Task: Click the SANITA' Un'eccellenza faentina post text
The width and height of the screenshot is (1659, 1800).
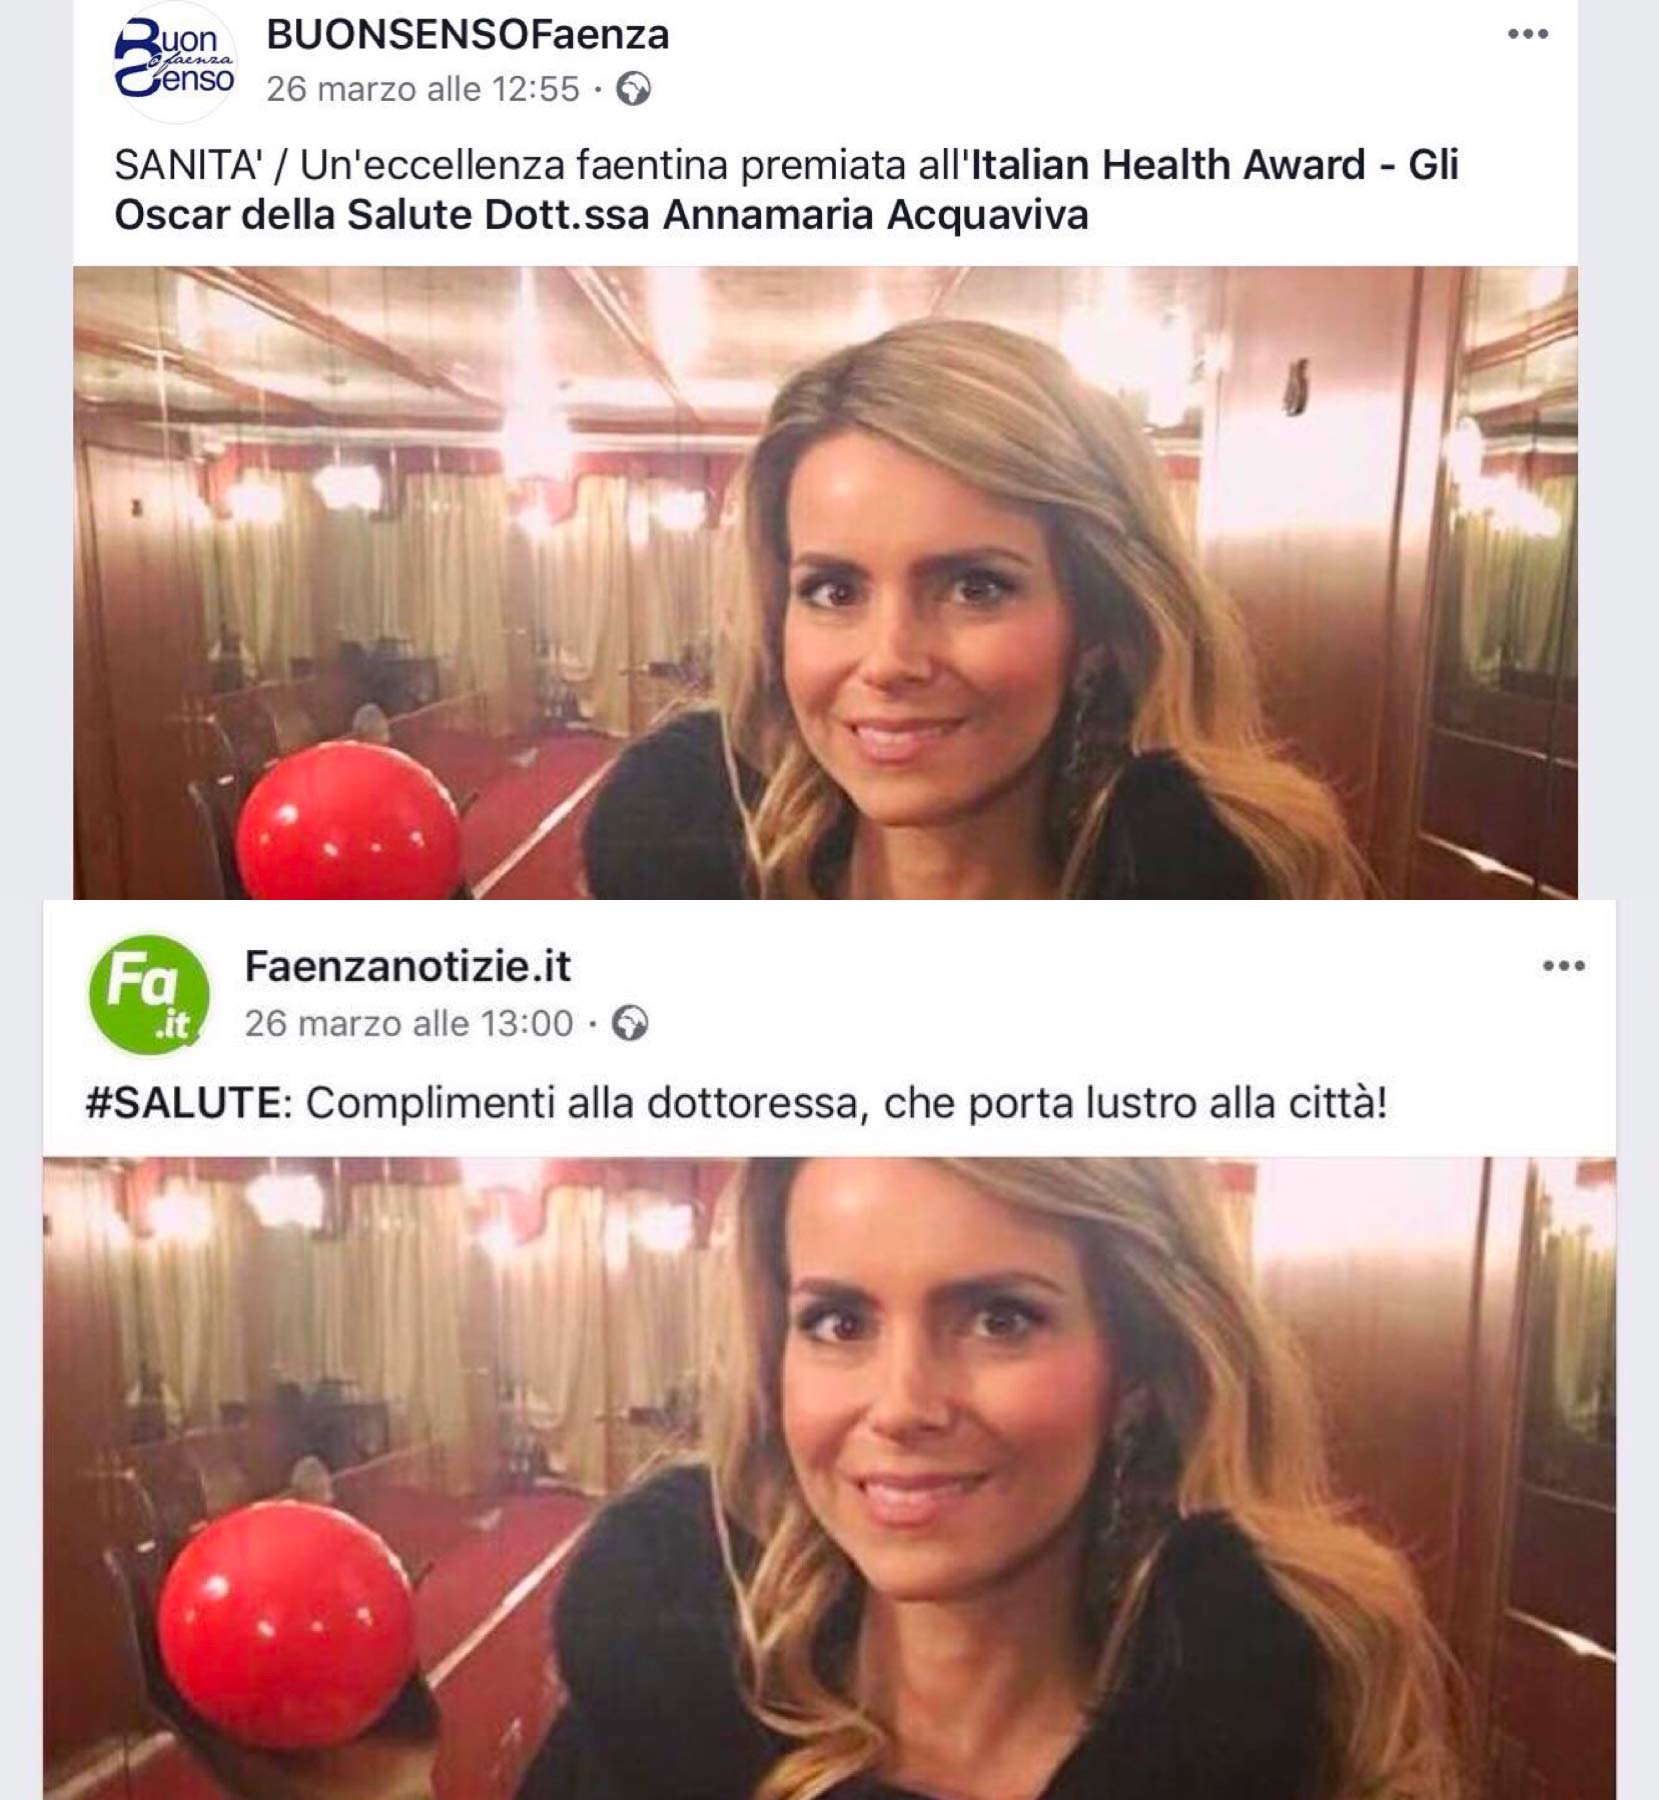Action: [x=786, y=190]
